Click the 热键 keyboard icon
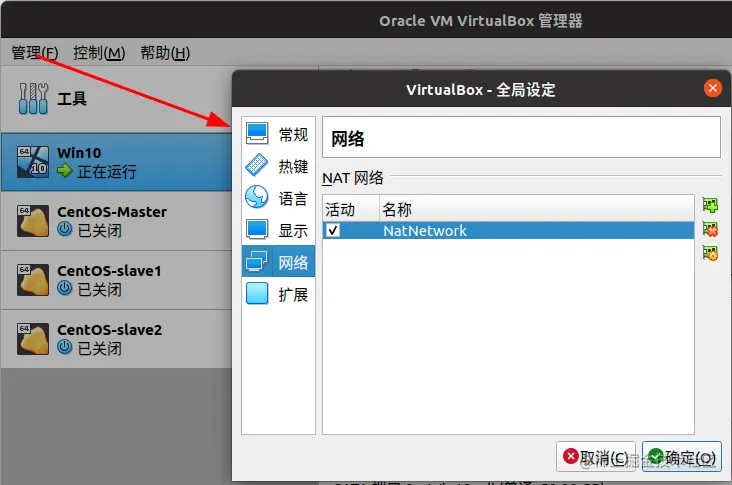The image size is (732, 485). tap(257, 165)
